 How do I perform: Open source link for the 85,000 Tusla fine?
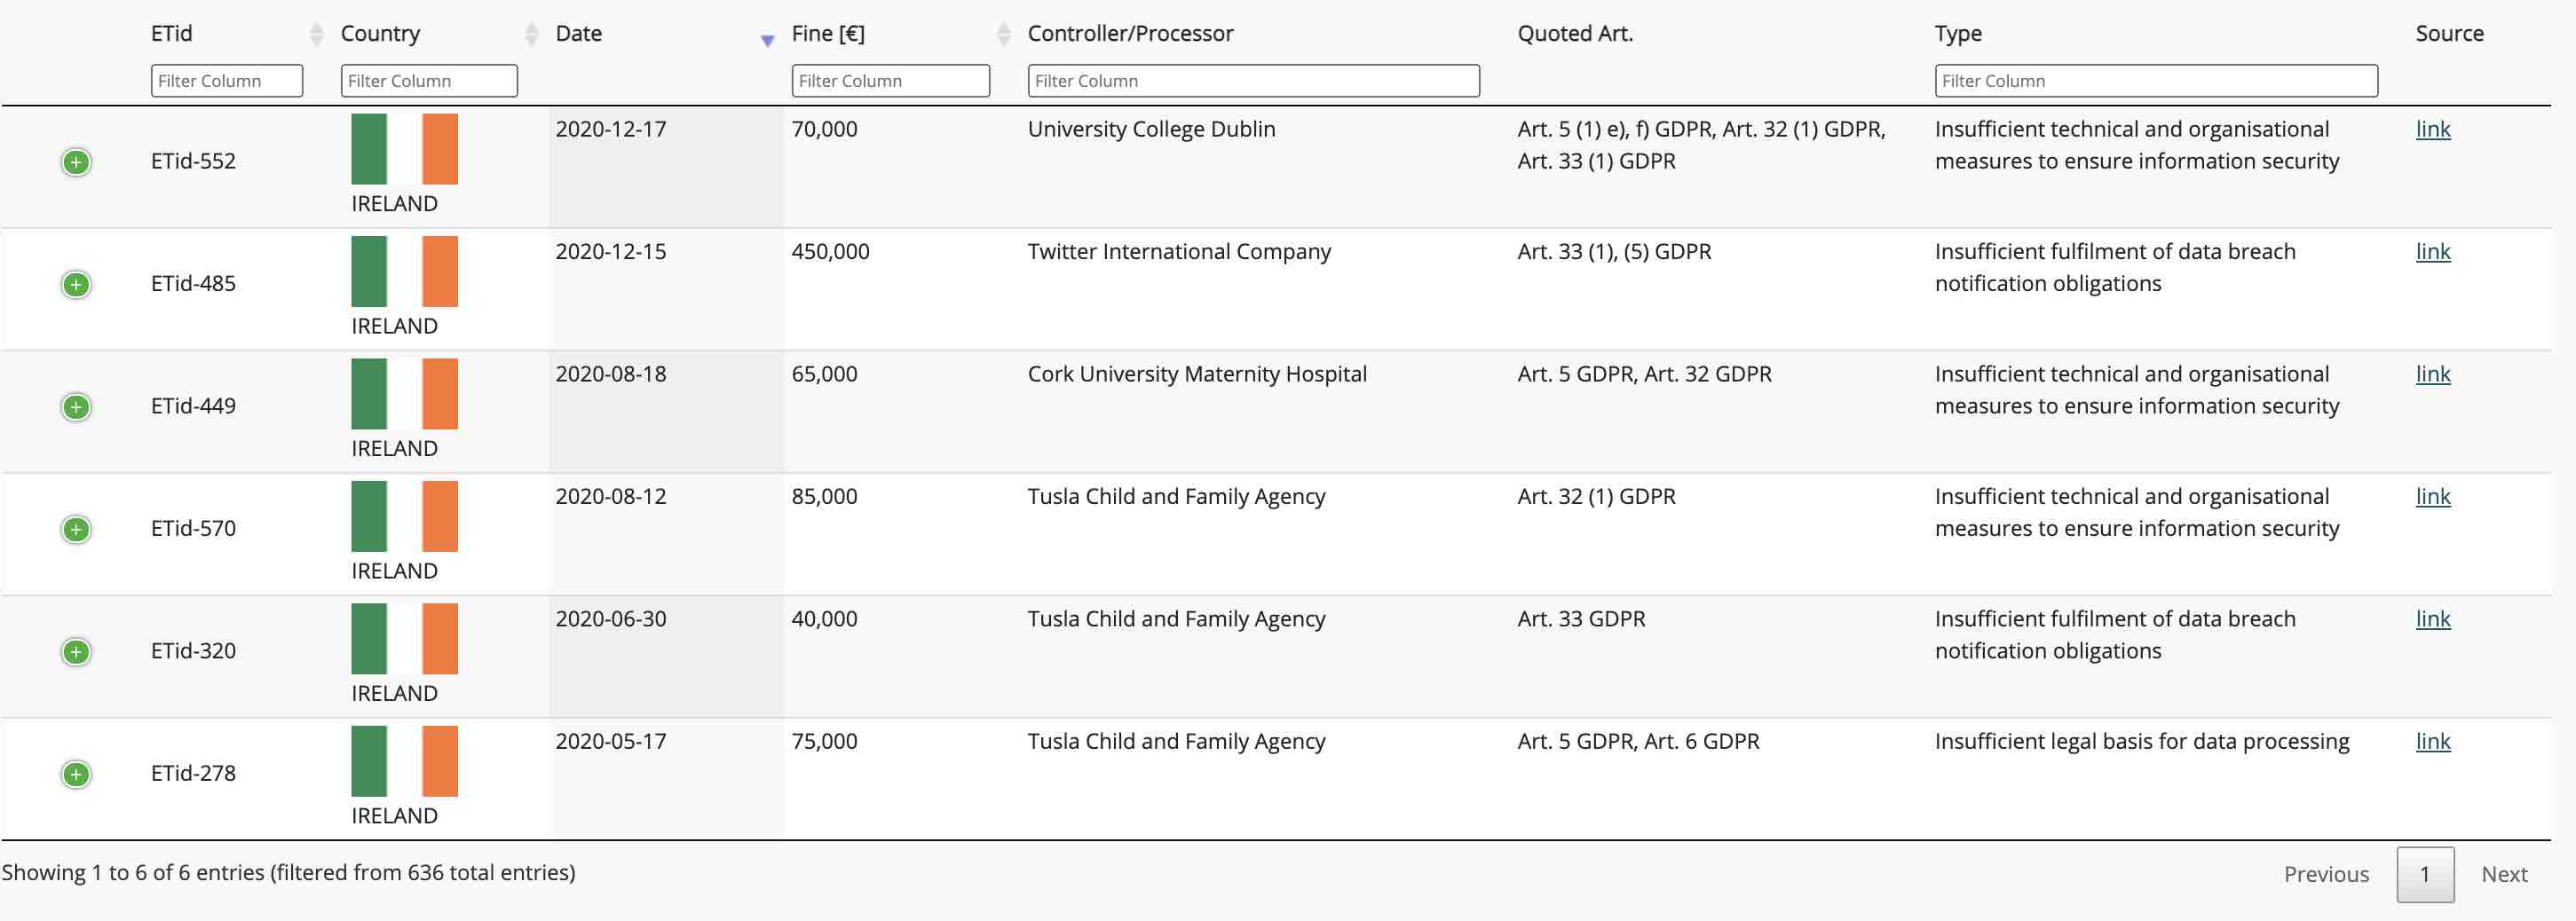click(x=2433, y=497)
